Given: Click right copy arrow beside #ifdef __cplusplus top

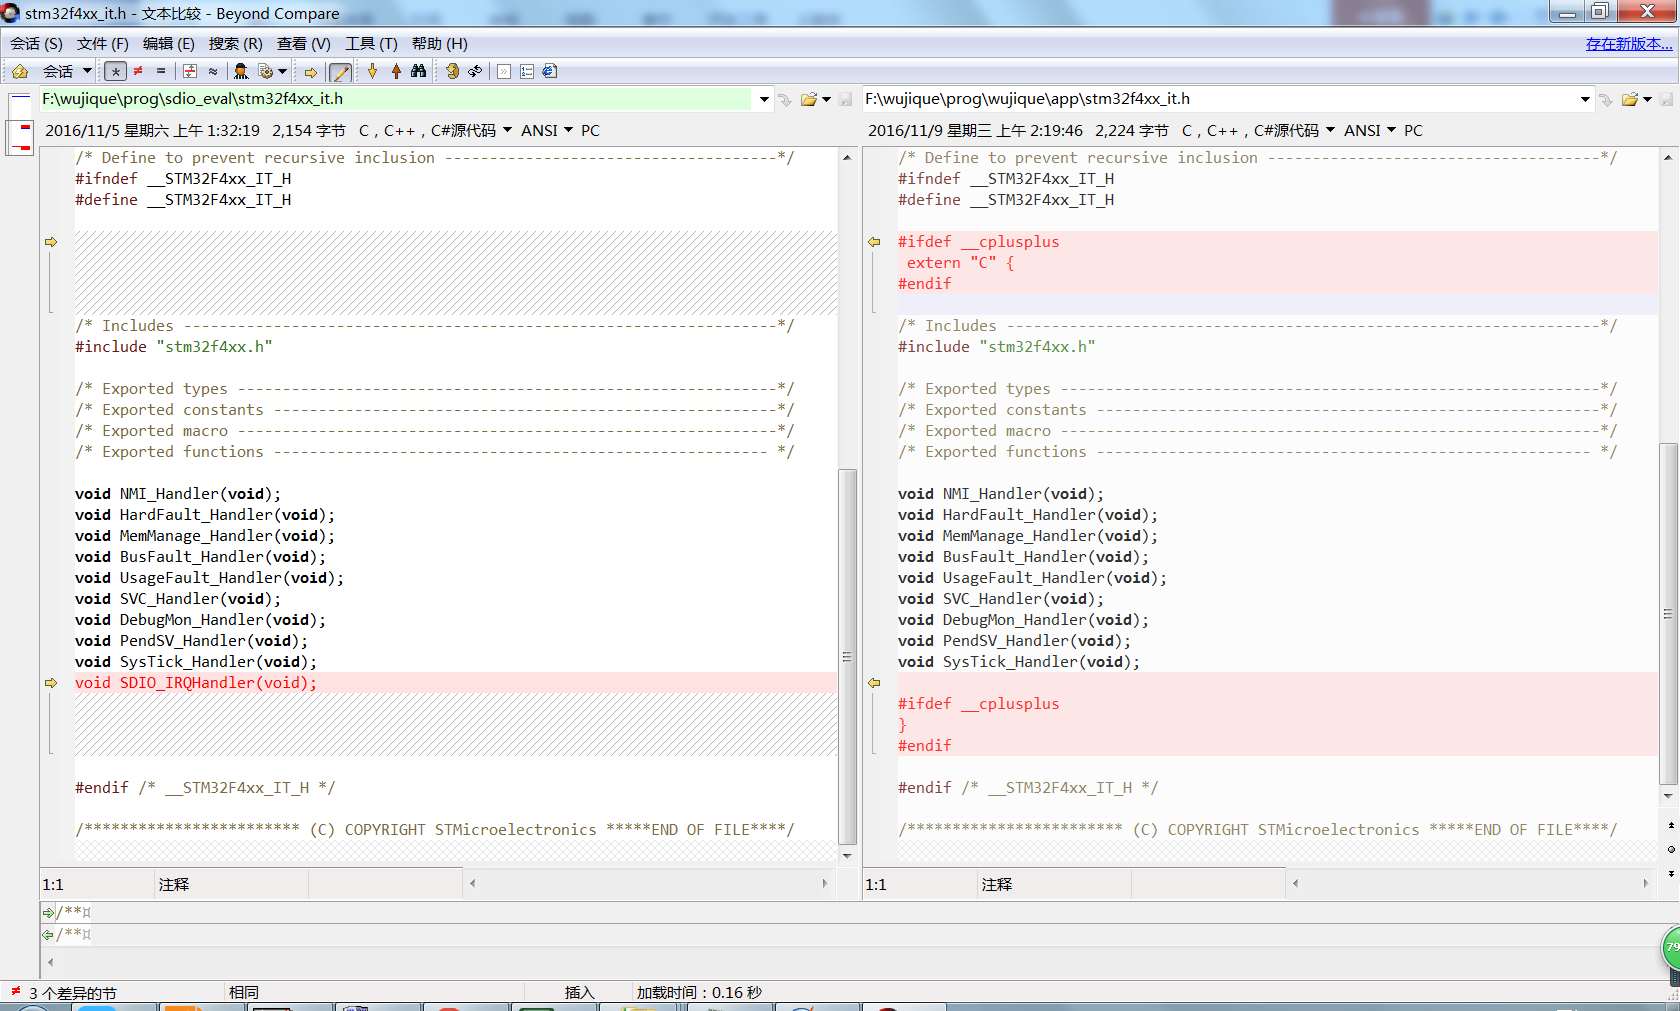Looking at the screenshot, I should pyautogui.click(x=874, y=242).
